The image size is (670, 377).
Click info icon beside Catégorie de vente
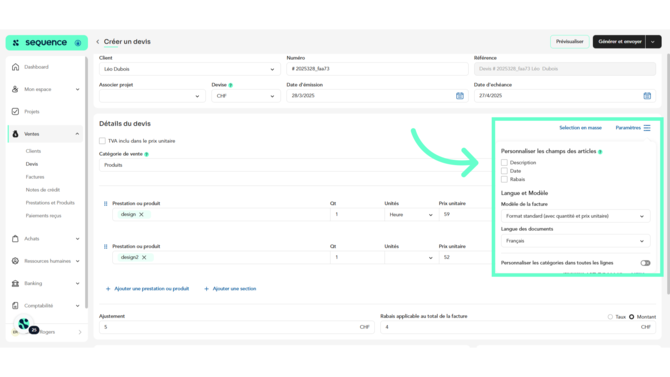pos(147,154)
